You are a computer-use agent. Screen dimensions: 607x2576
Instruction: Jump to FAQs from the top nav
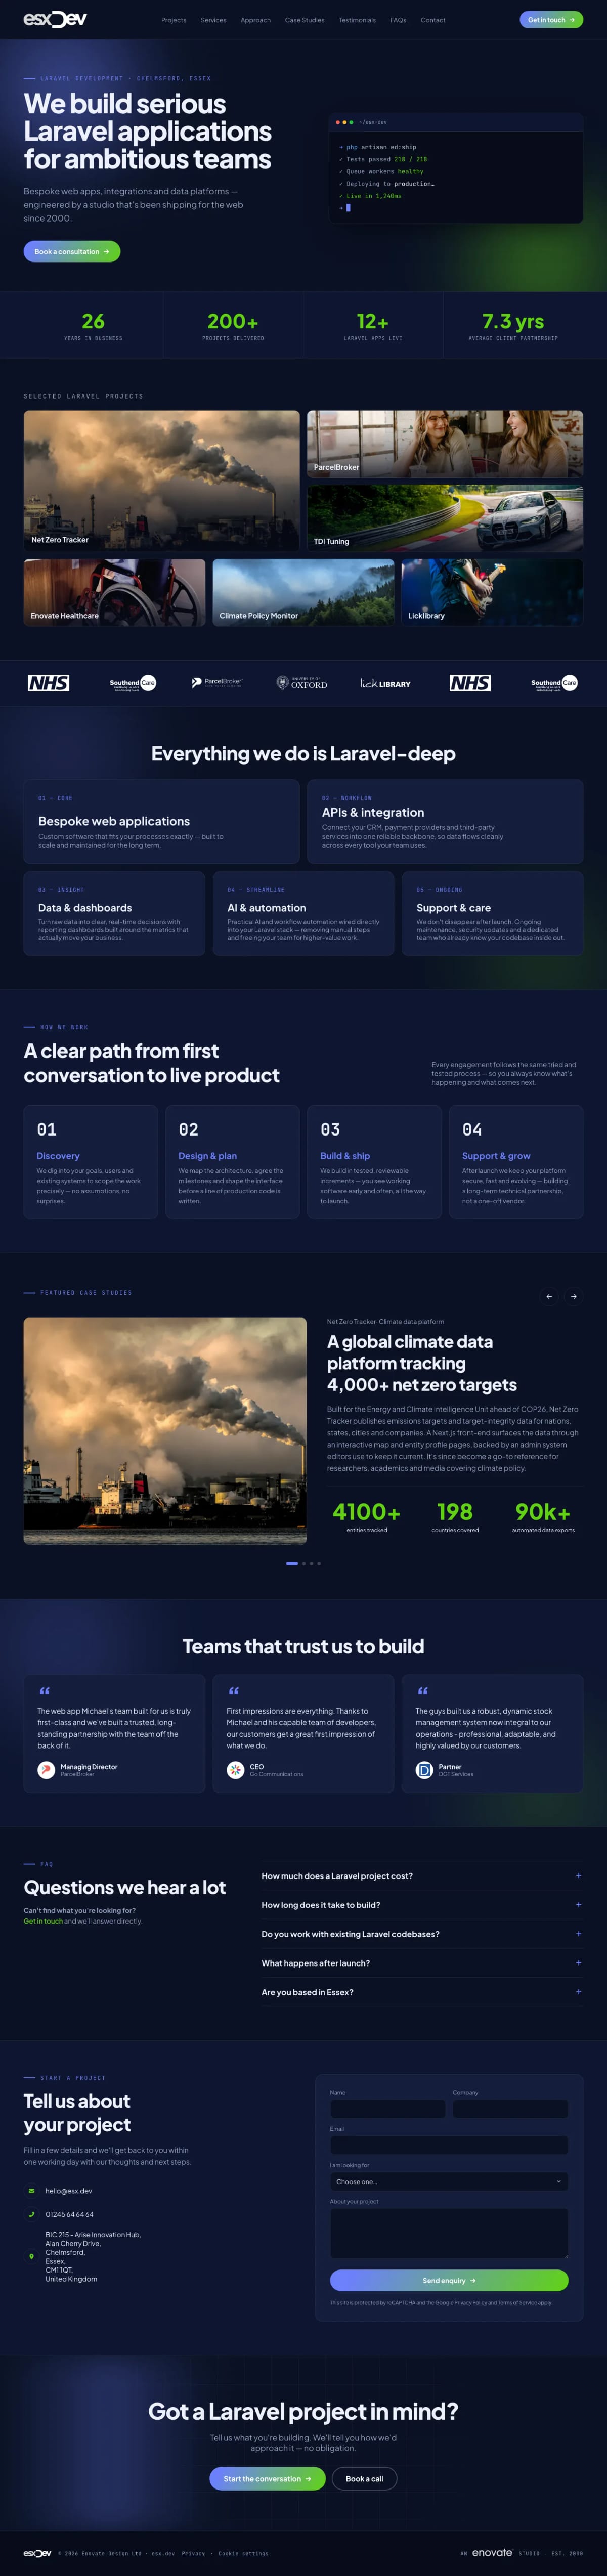(398, 20)
